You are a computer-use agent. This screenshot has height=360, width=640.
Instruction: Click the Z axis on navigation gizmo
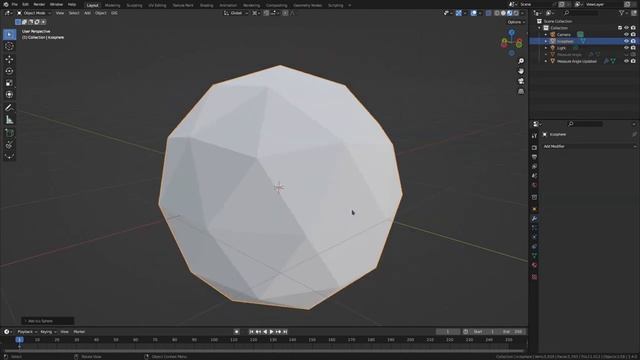click(x=511, y=32)
